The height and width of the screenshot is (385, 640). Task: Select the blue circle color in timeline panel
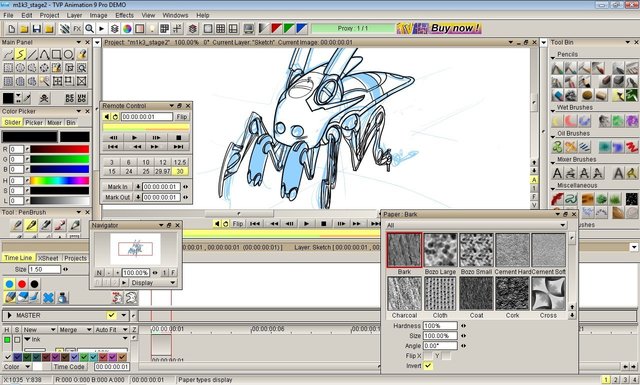coord(9,284)
